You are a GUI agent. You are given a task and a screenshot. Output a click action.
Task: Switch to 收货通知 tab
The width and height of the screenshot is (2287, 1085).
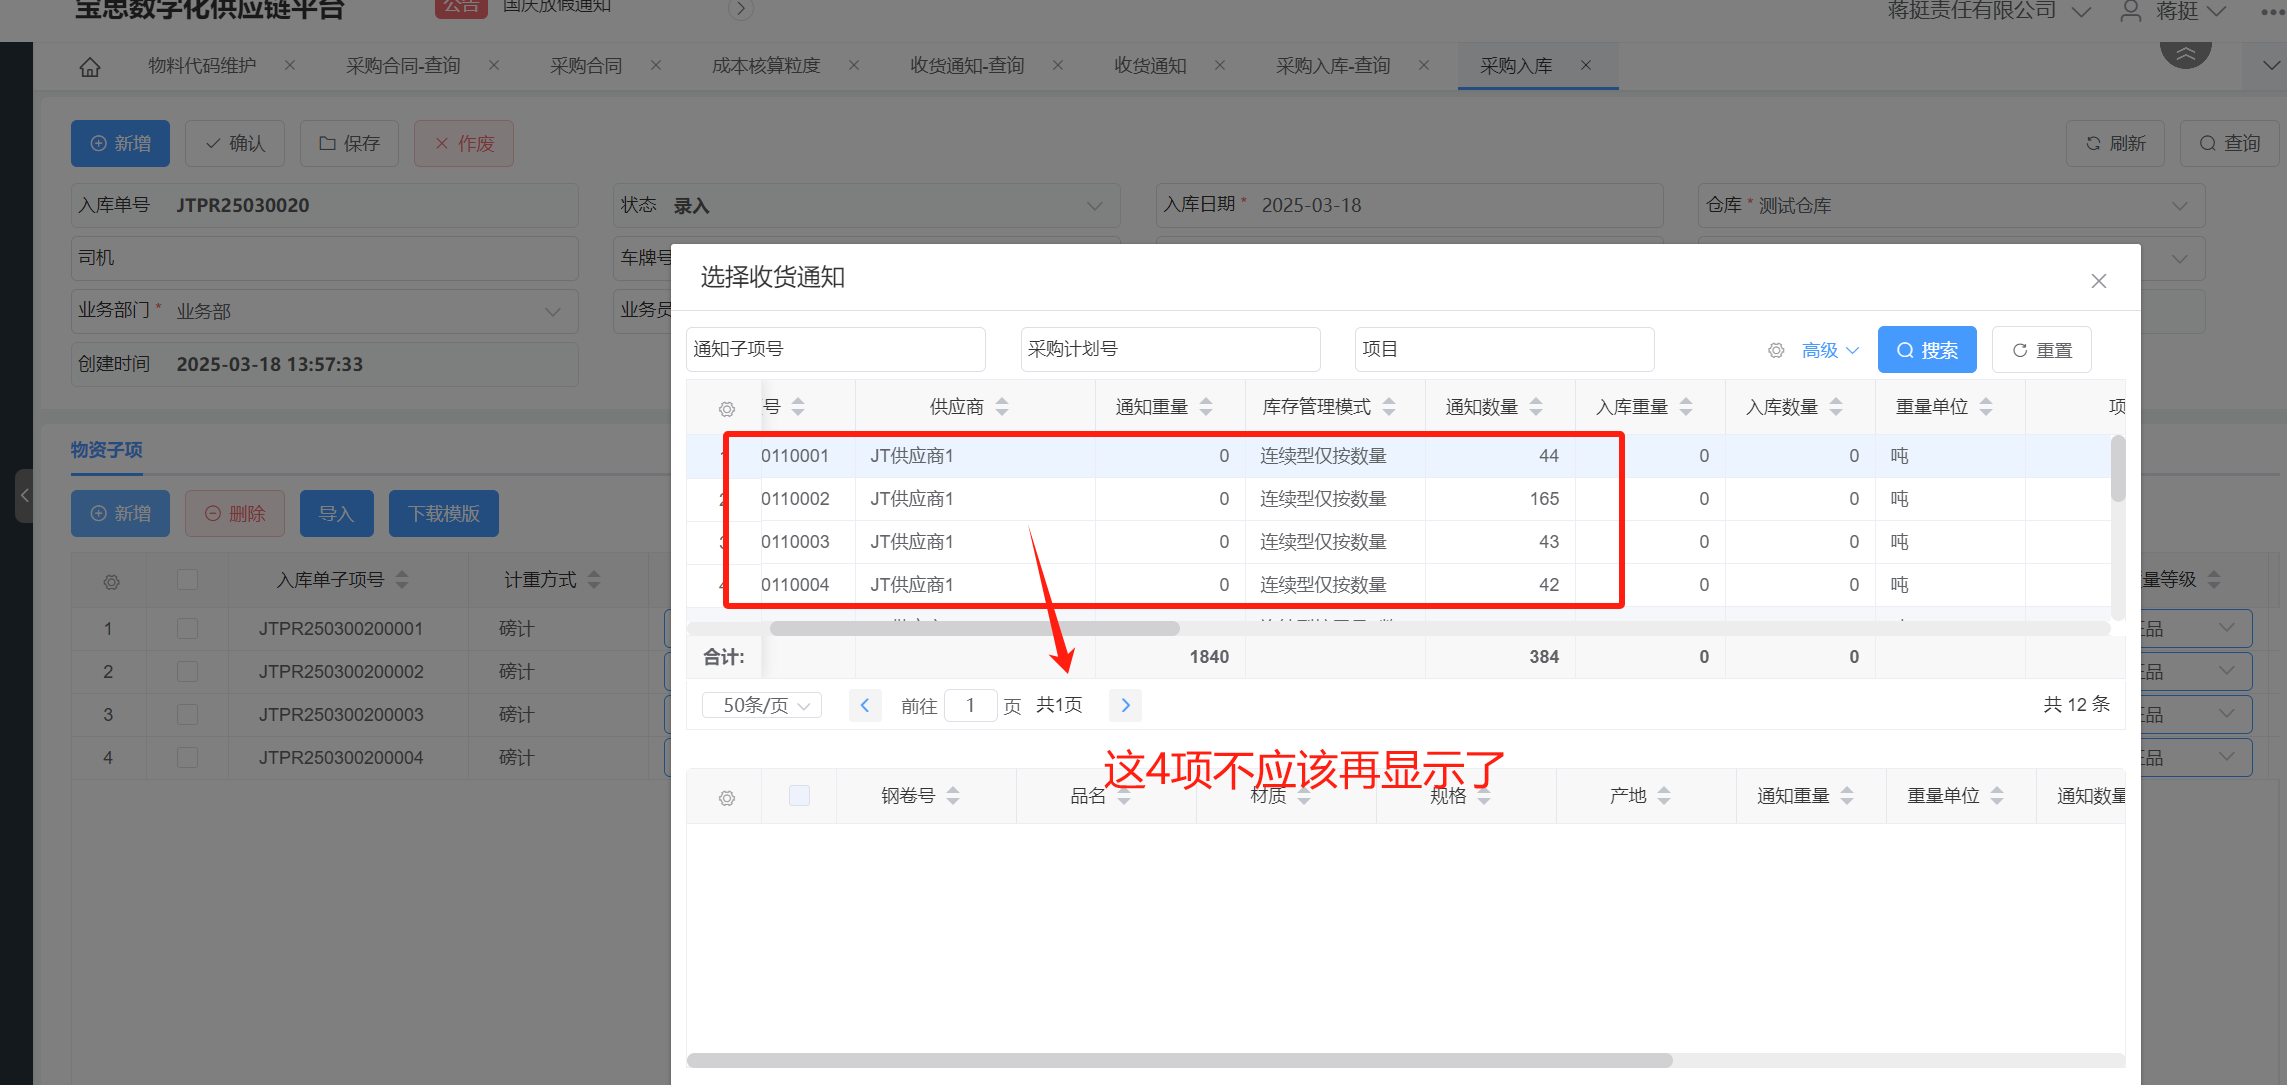click(1150, 65)
